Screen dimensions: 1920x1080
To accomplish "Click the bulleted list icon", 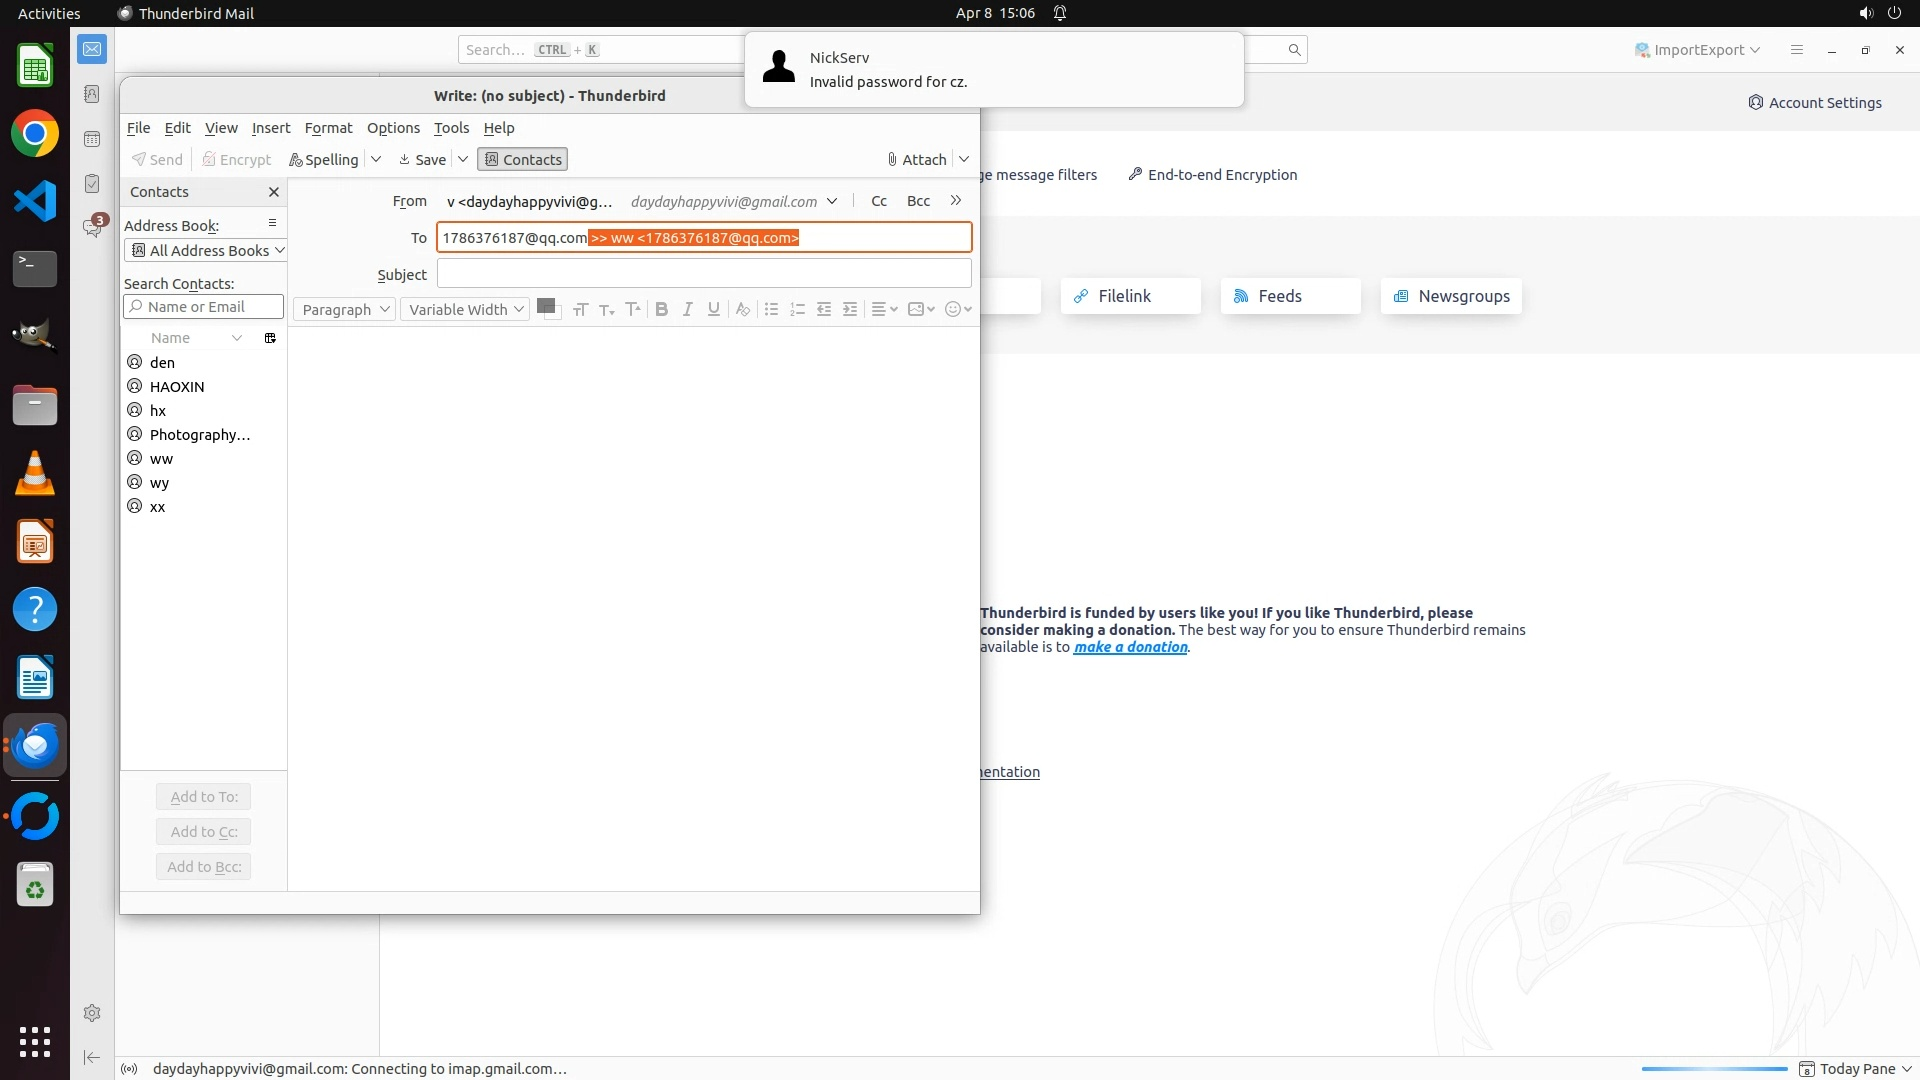I will [771, 309].
